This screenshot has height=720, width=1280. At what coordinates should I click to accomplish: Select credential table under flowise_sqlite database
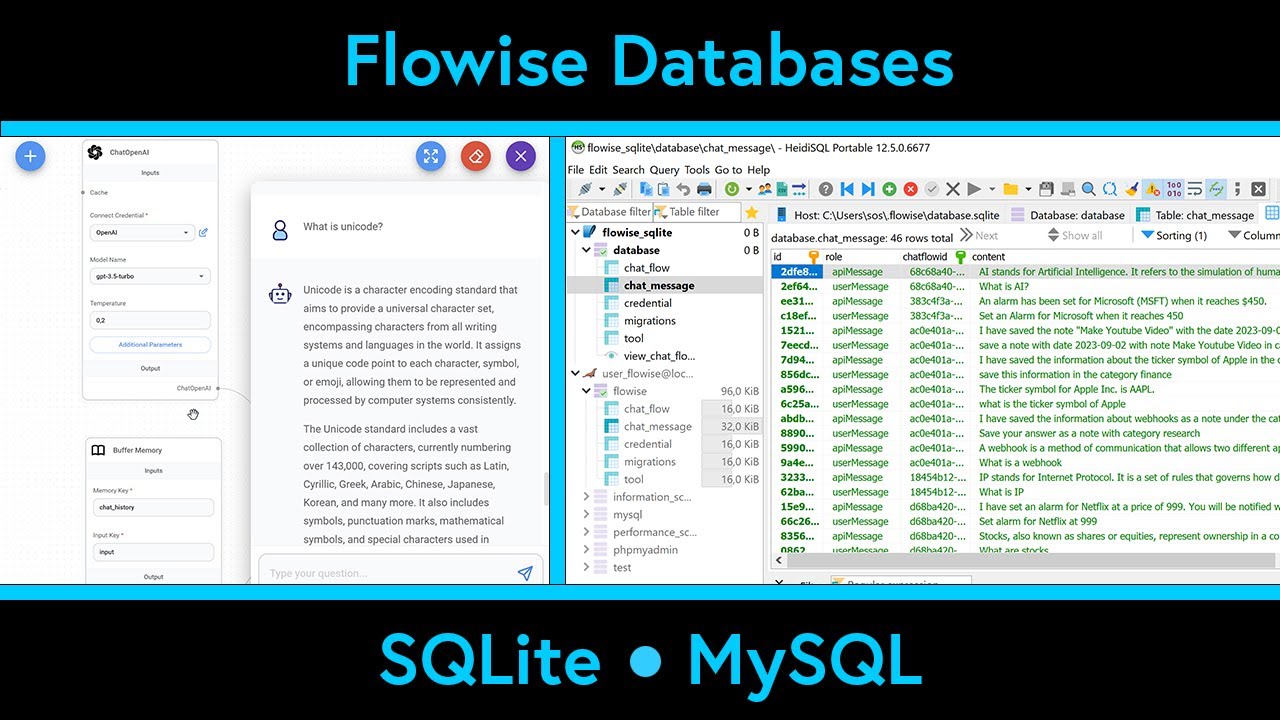coord(648,303)
